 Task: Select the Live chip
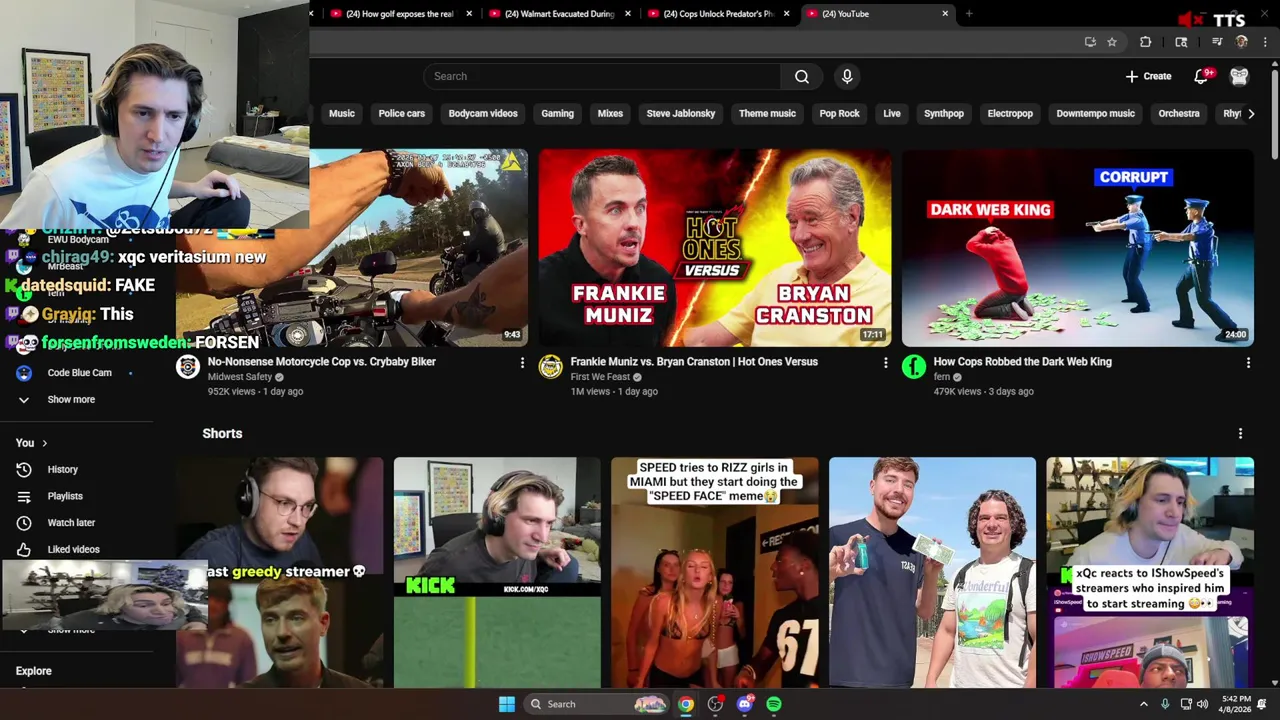tap(892, 113)
